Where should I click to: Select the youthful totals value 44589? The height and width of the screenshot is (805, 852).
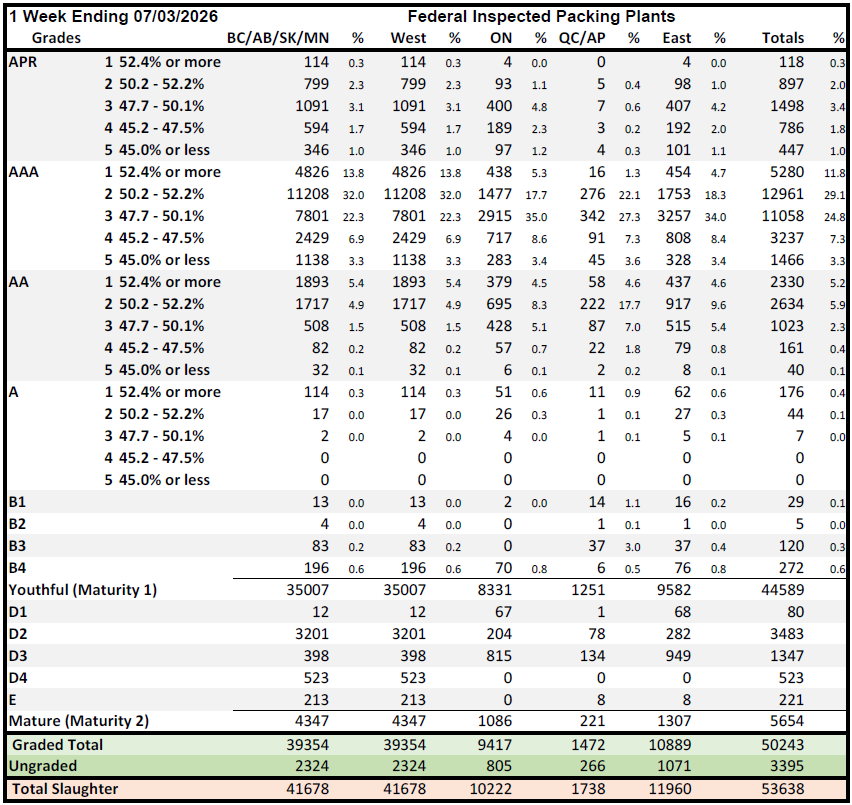[x=783, y=590]
